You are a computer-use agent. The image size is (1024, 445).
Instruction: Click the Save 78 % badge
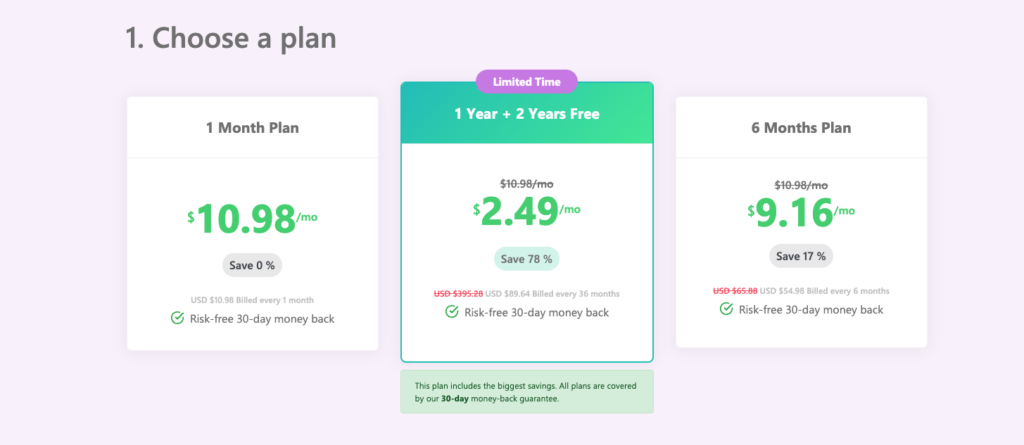[x=526, y=259]
